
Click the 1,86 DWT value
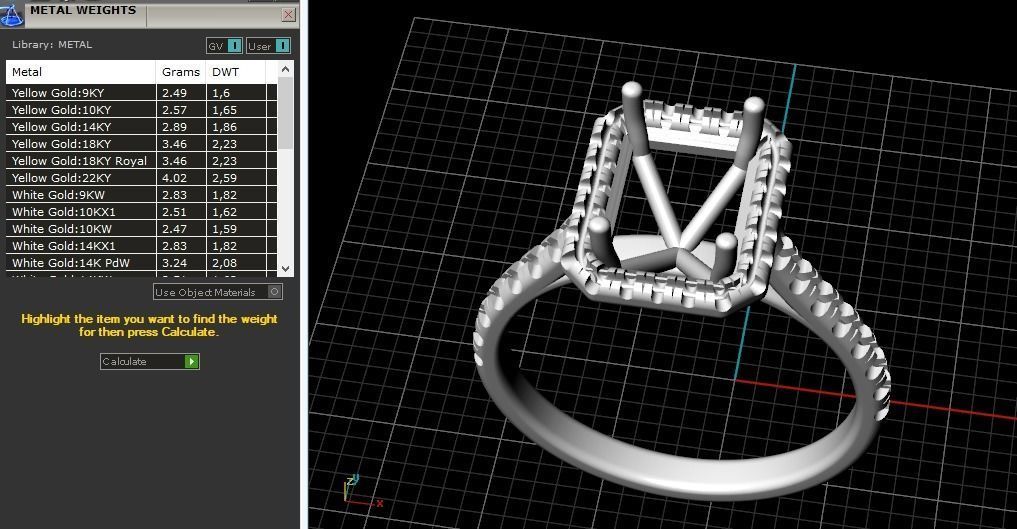pyautogui.click(x=224, y=126)
